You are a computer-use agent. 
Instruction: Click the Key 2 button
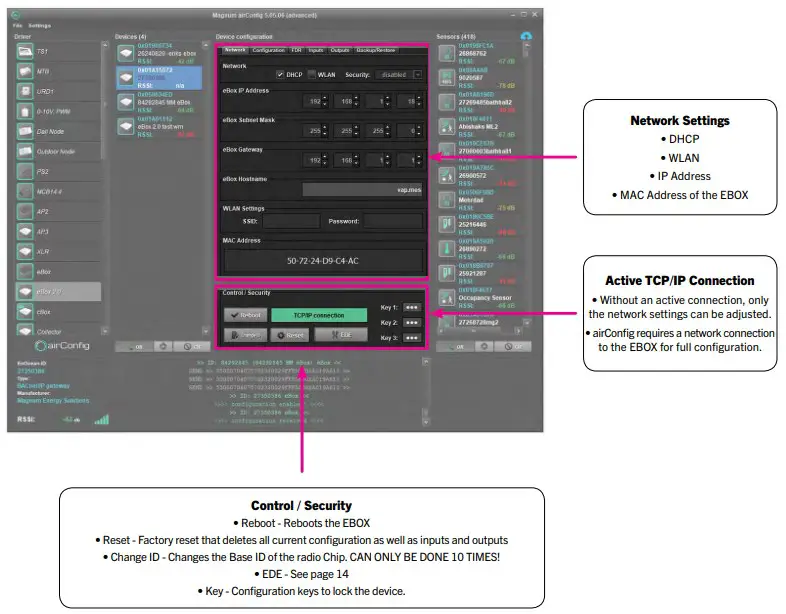[x=412, y=323]
